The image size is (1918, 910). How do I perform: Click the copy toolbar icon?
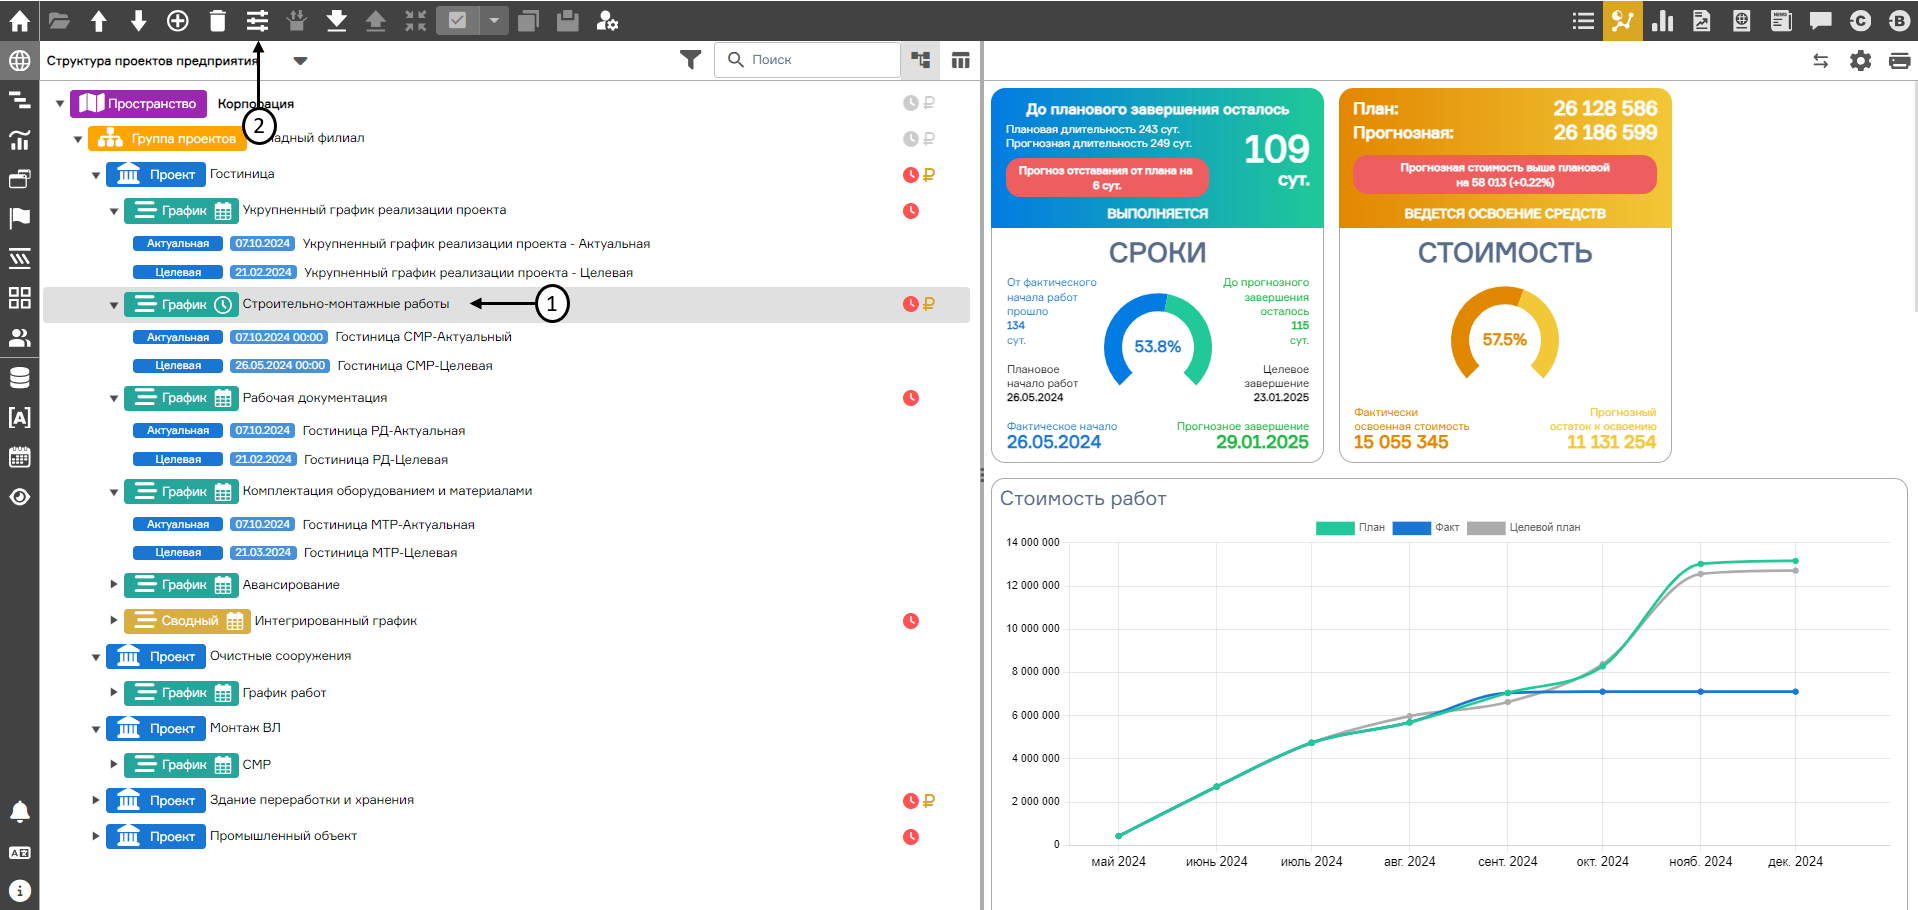click(528, 20)
